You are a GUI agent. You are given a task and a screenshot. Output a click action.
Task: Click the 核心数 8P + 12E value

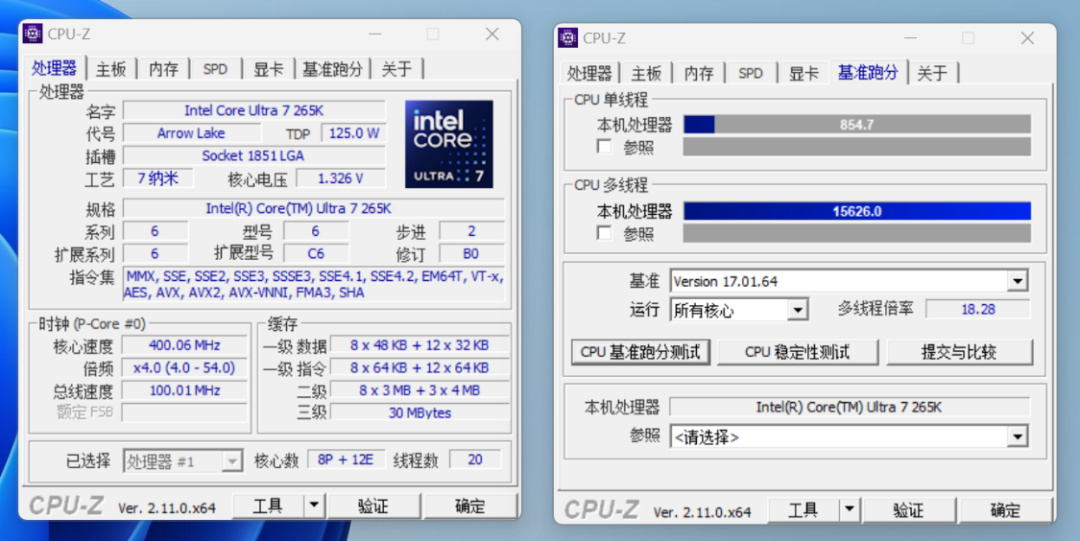tap(345, 460)
